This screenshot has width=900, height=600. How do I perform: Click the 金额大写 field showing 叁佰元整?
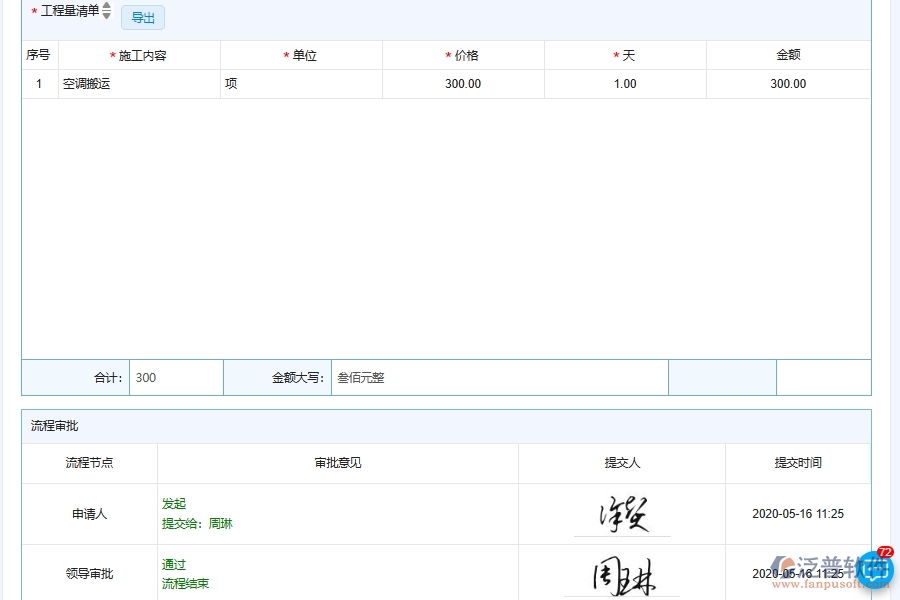[500, 377]
